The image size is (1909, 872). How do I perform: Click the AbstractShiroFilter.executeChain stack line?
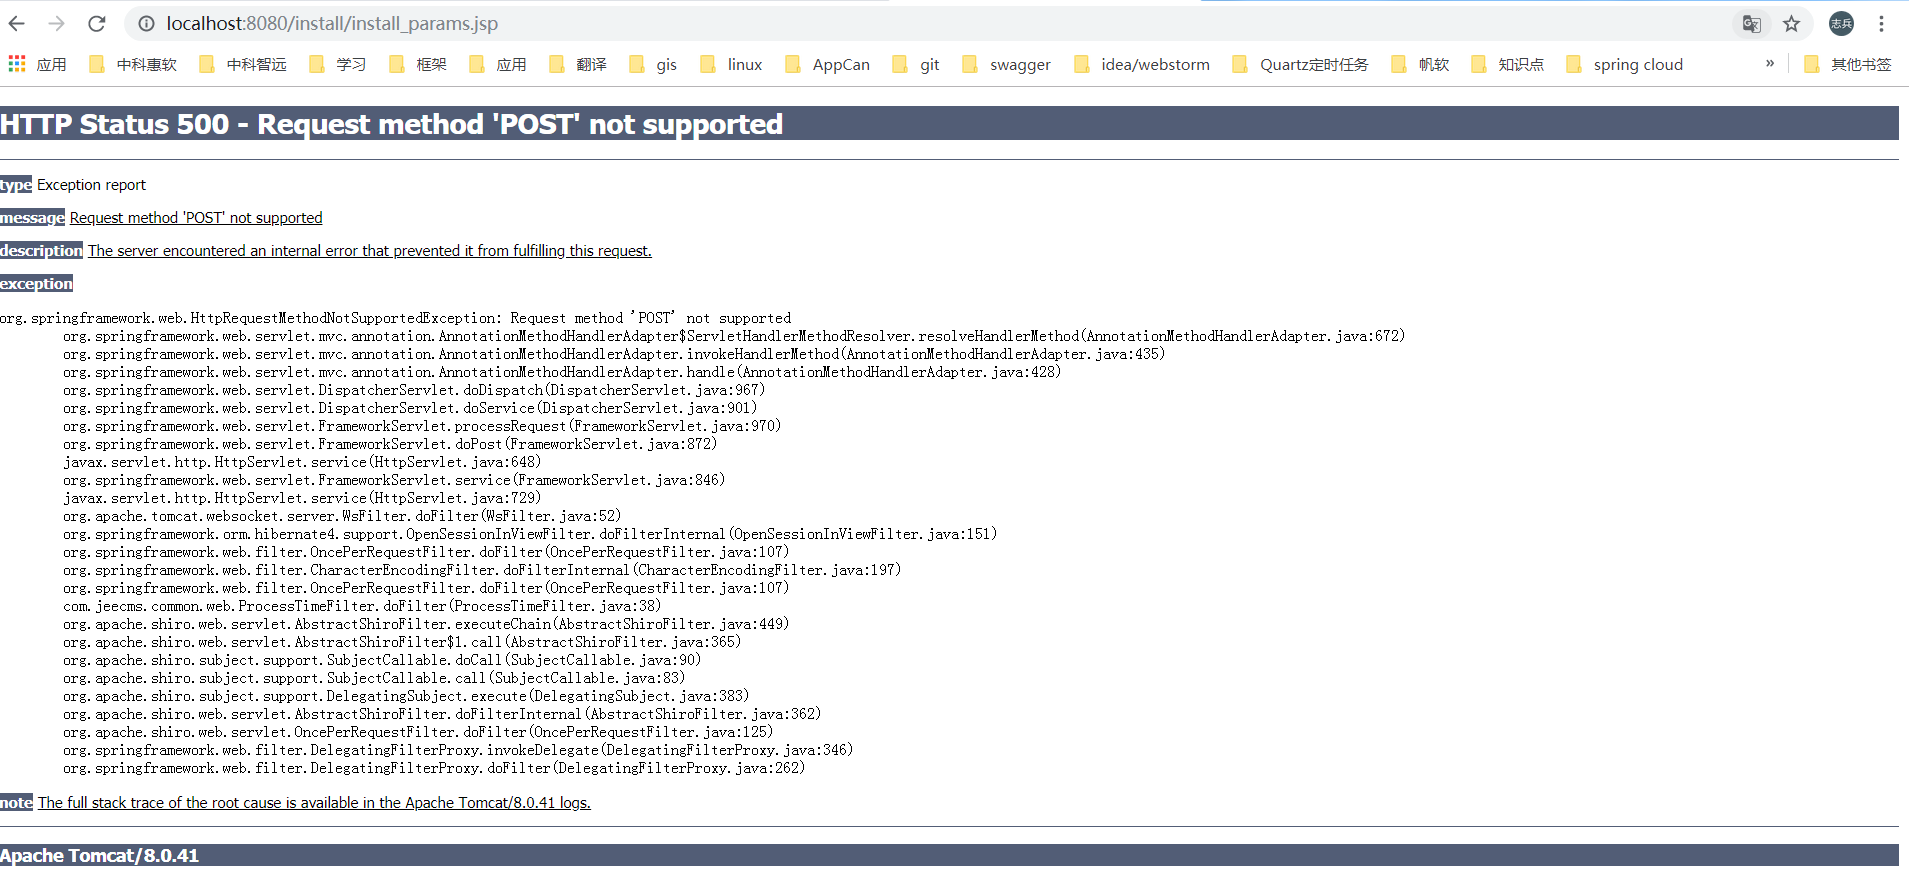pos(426,624)
